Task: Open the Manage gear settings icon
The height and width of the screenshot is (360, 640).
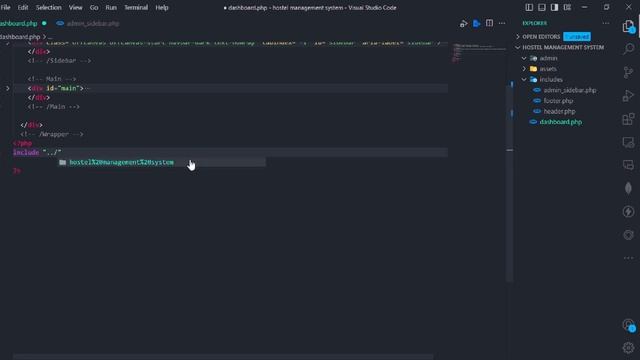Action: click(629, 347)
